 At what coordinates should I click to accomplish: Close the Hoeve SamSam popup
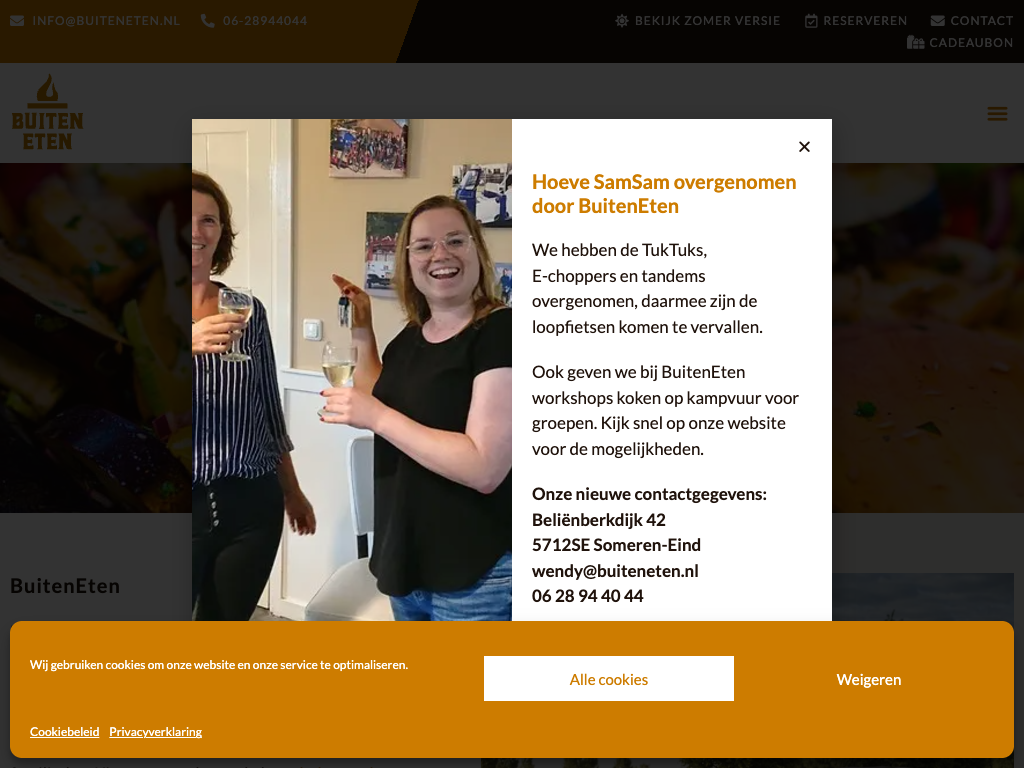click(805, 147)
